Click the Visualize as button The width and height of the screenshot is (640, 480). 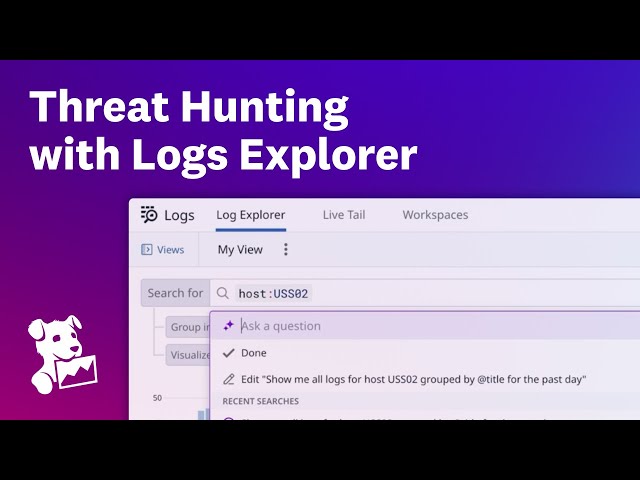[x=188, y=355]
